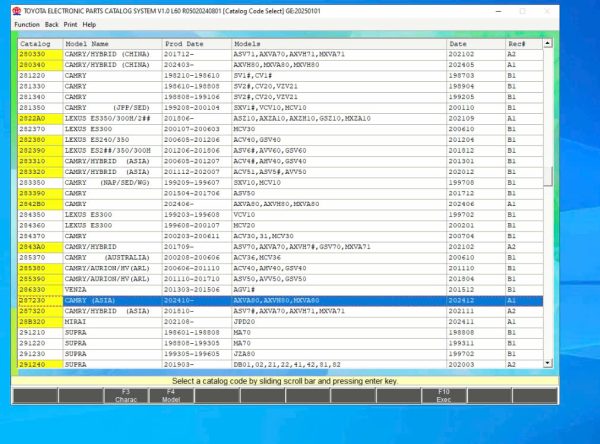The height and width of the screenshot is (444, 600).
Task: Click the vertical scrollbar thumb
Action: (548, 176)
